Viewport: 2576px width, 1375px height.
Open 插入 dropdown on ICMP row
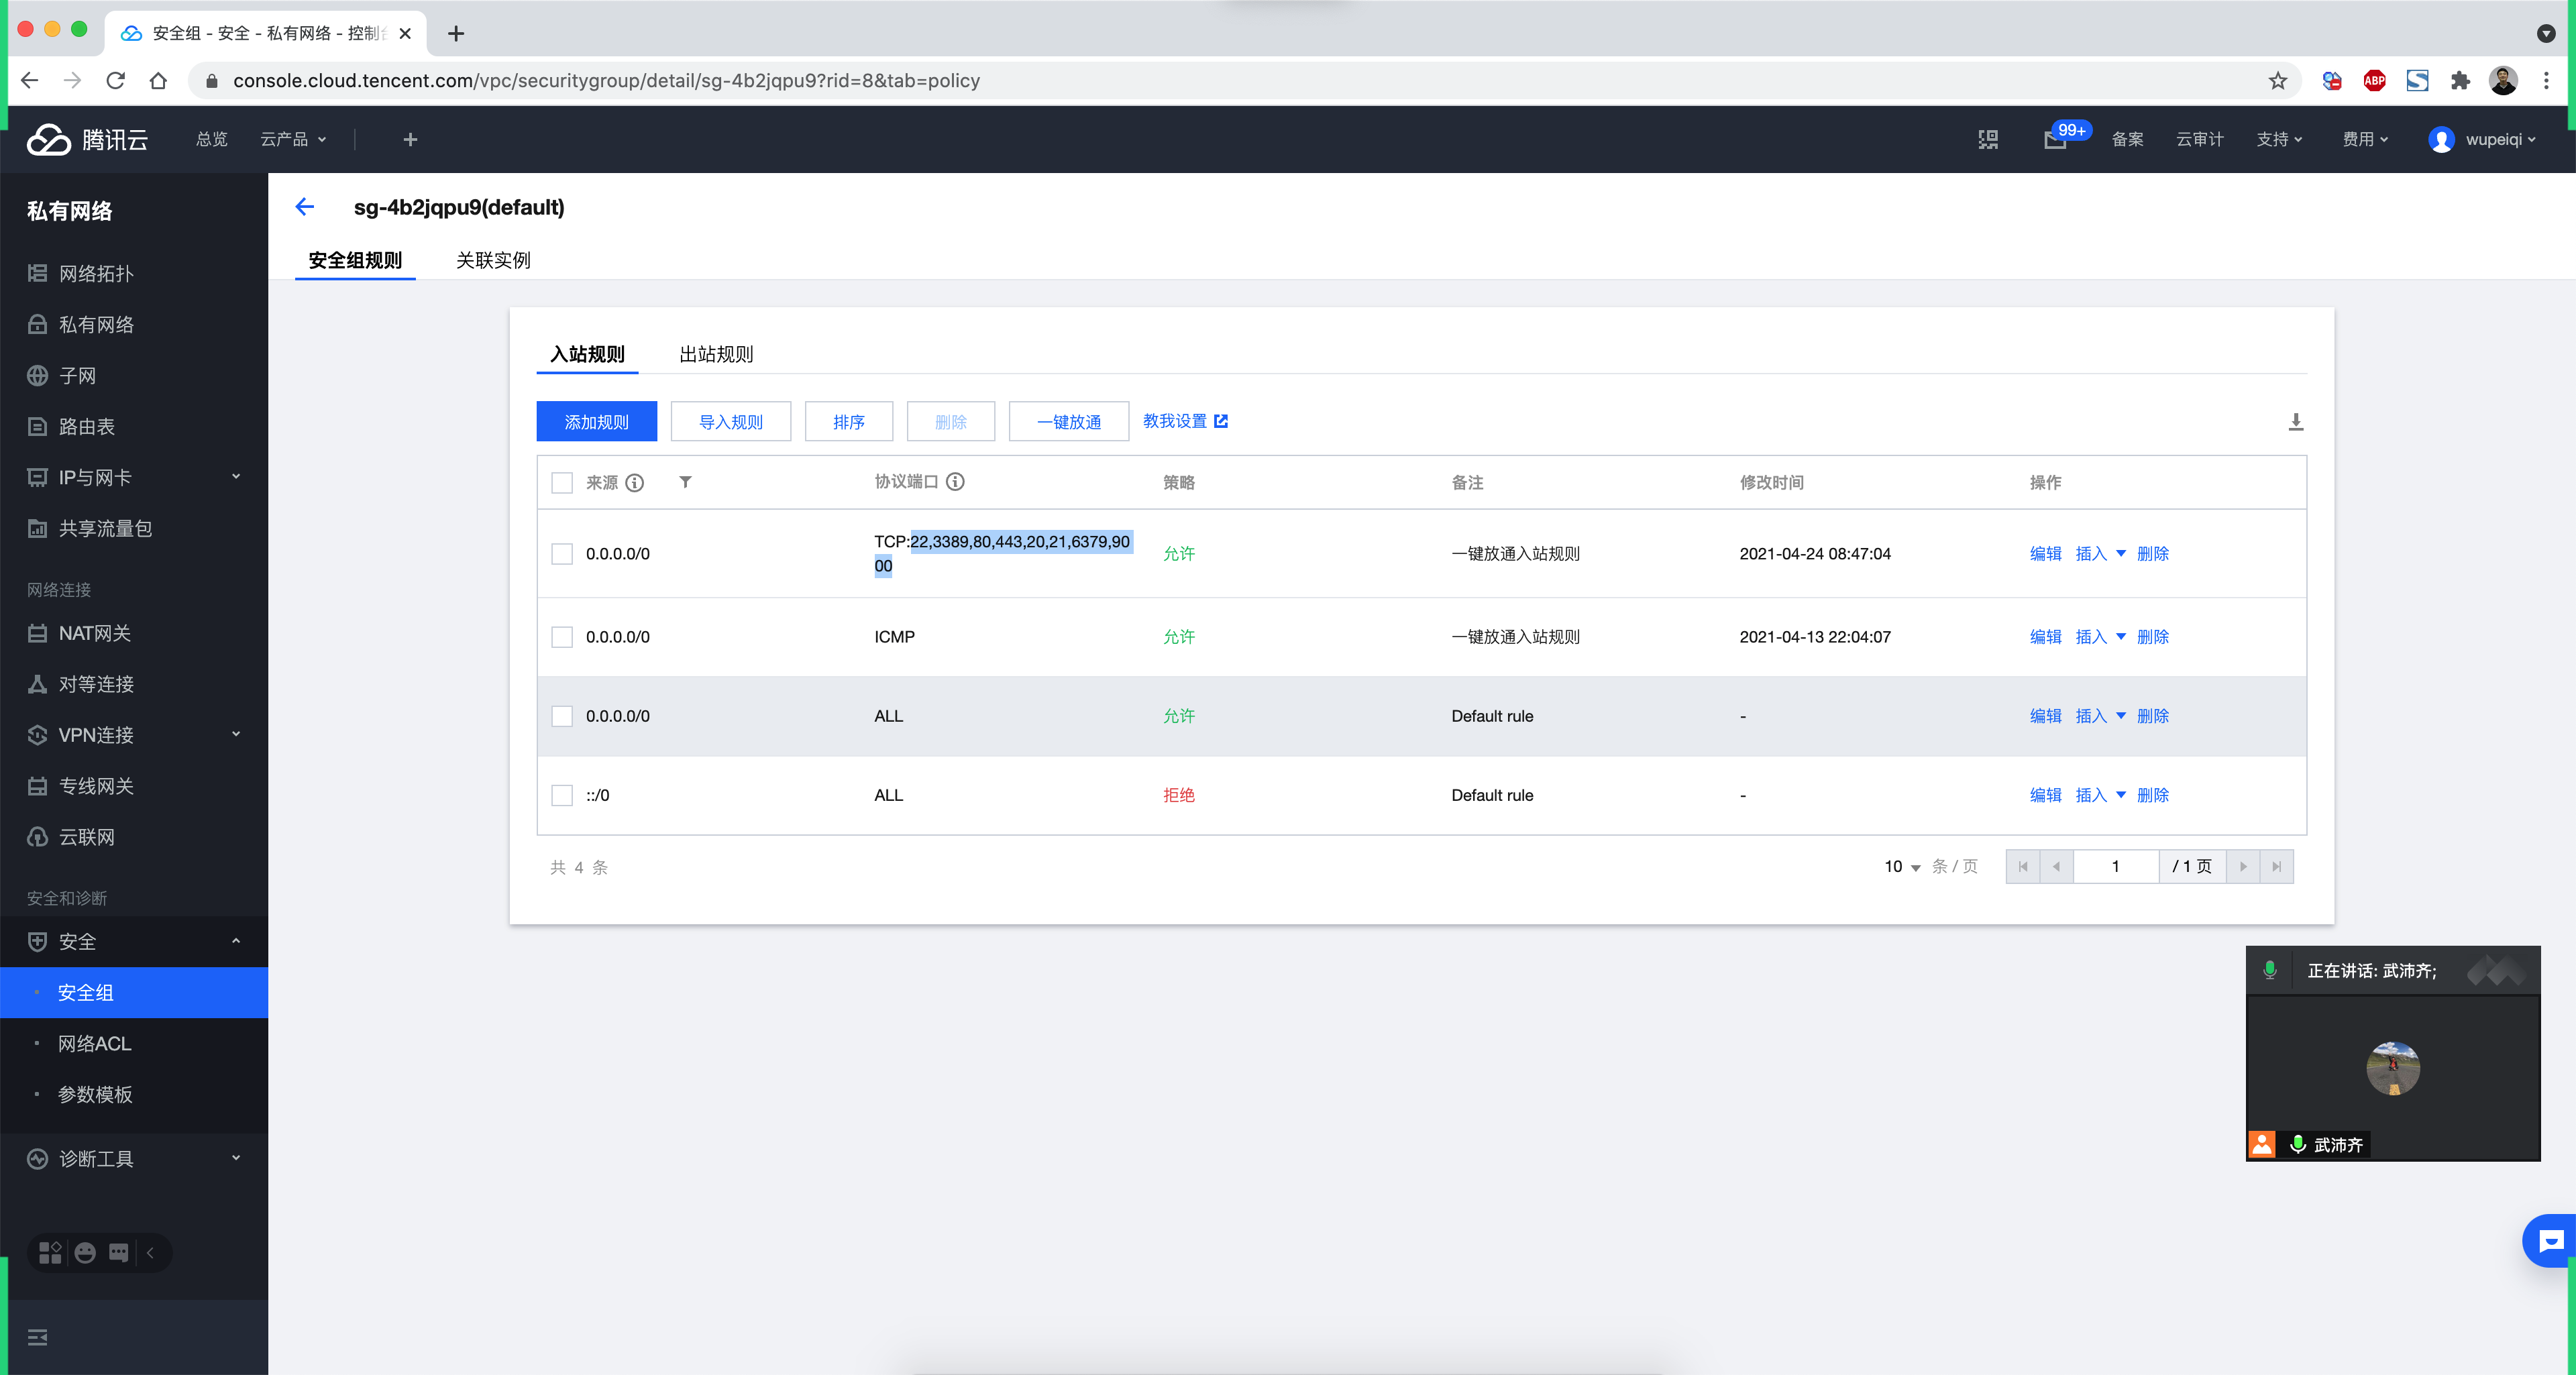2101,637
